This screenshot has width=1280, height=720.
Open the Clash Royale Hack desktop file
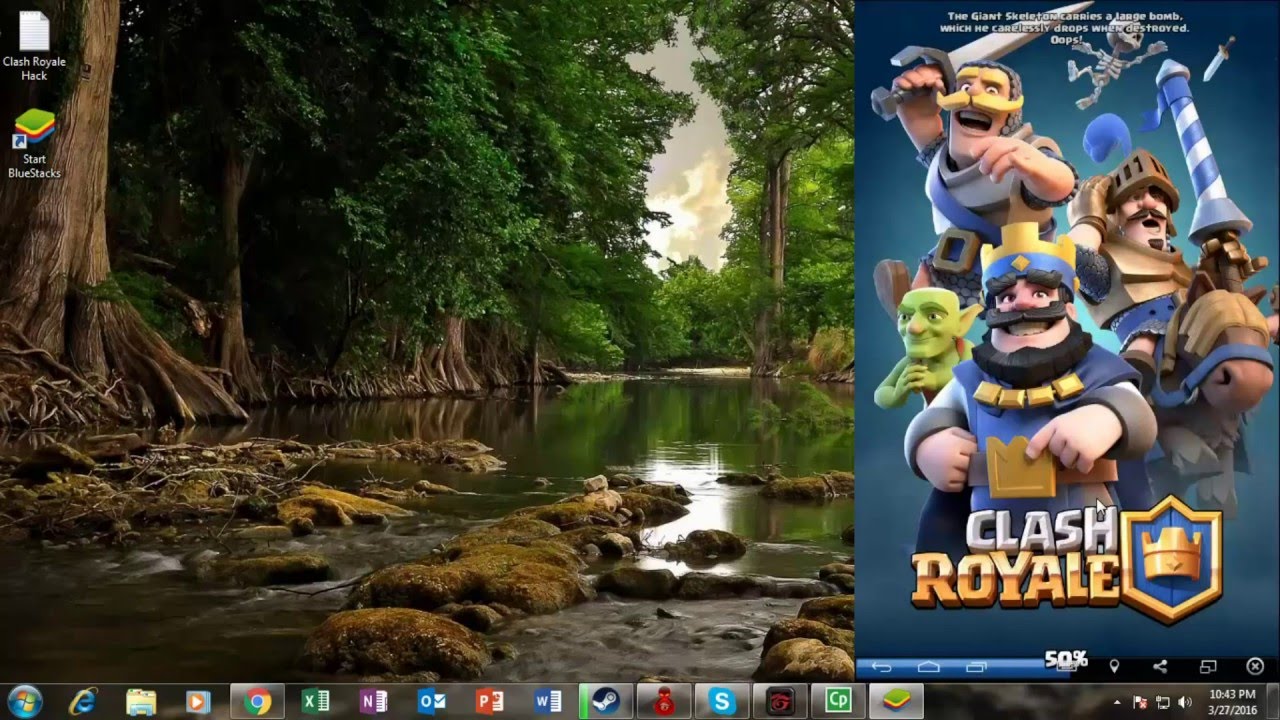point(34,46)
